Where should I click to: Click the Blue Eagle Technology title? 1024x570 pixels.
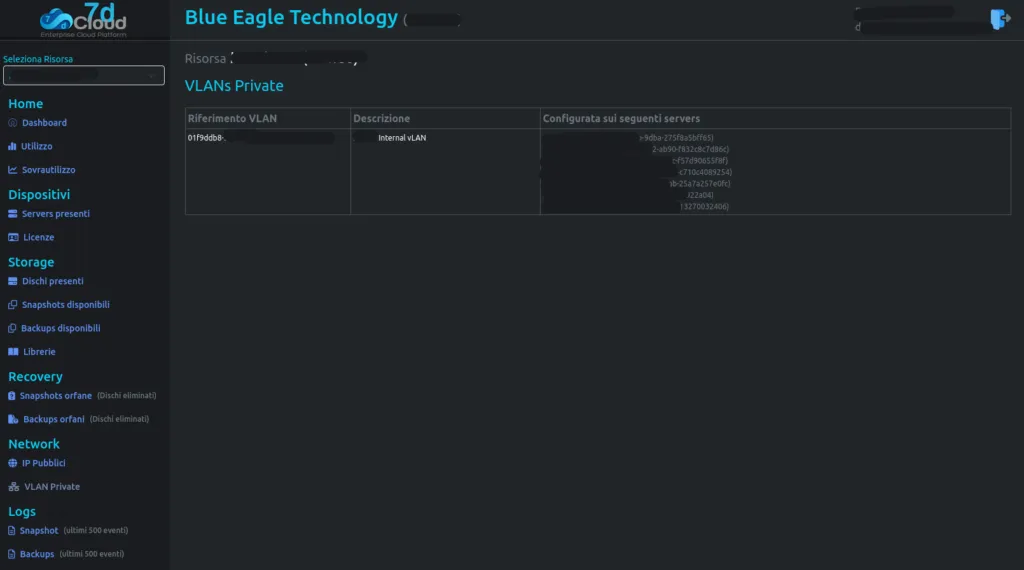point(291,18)
